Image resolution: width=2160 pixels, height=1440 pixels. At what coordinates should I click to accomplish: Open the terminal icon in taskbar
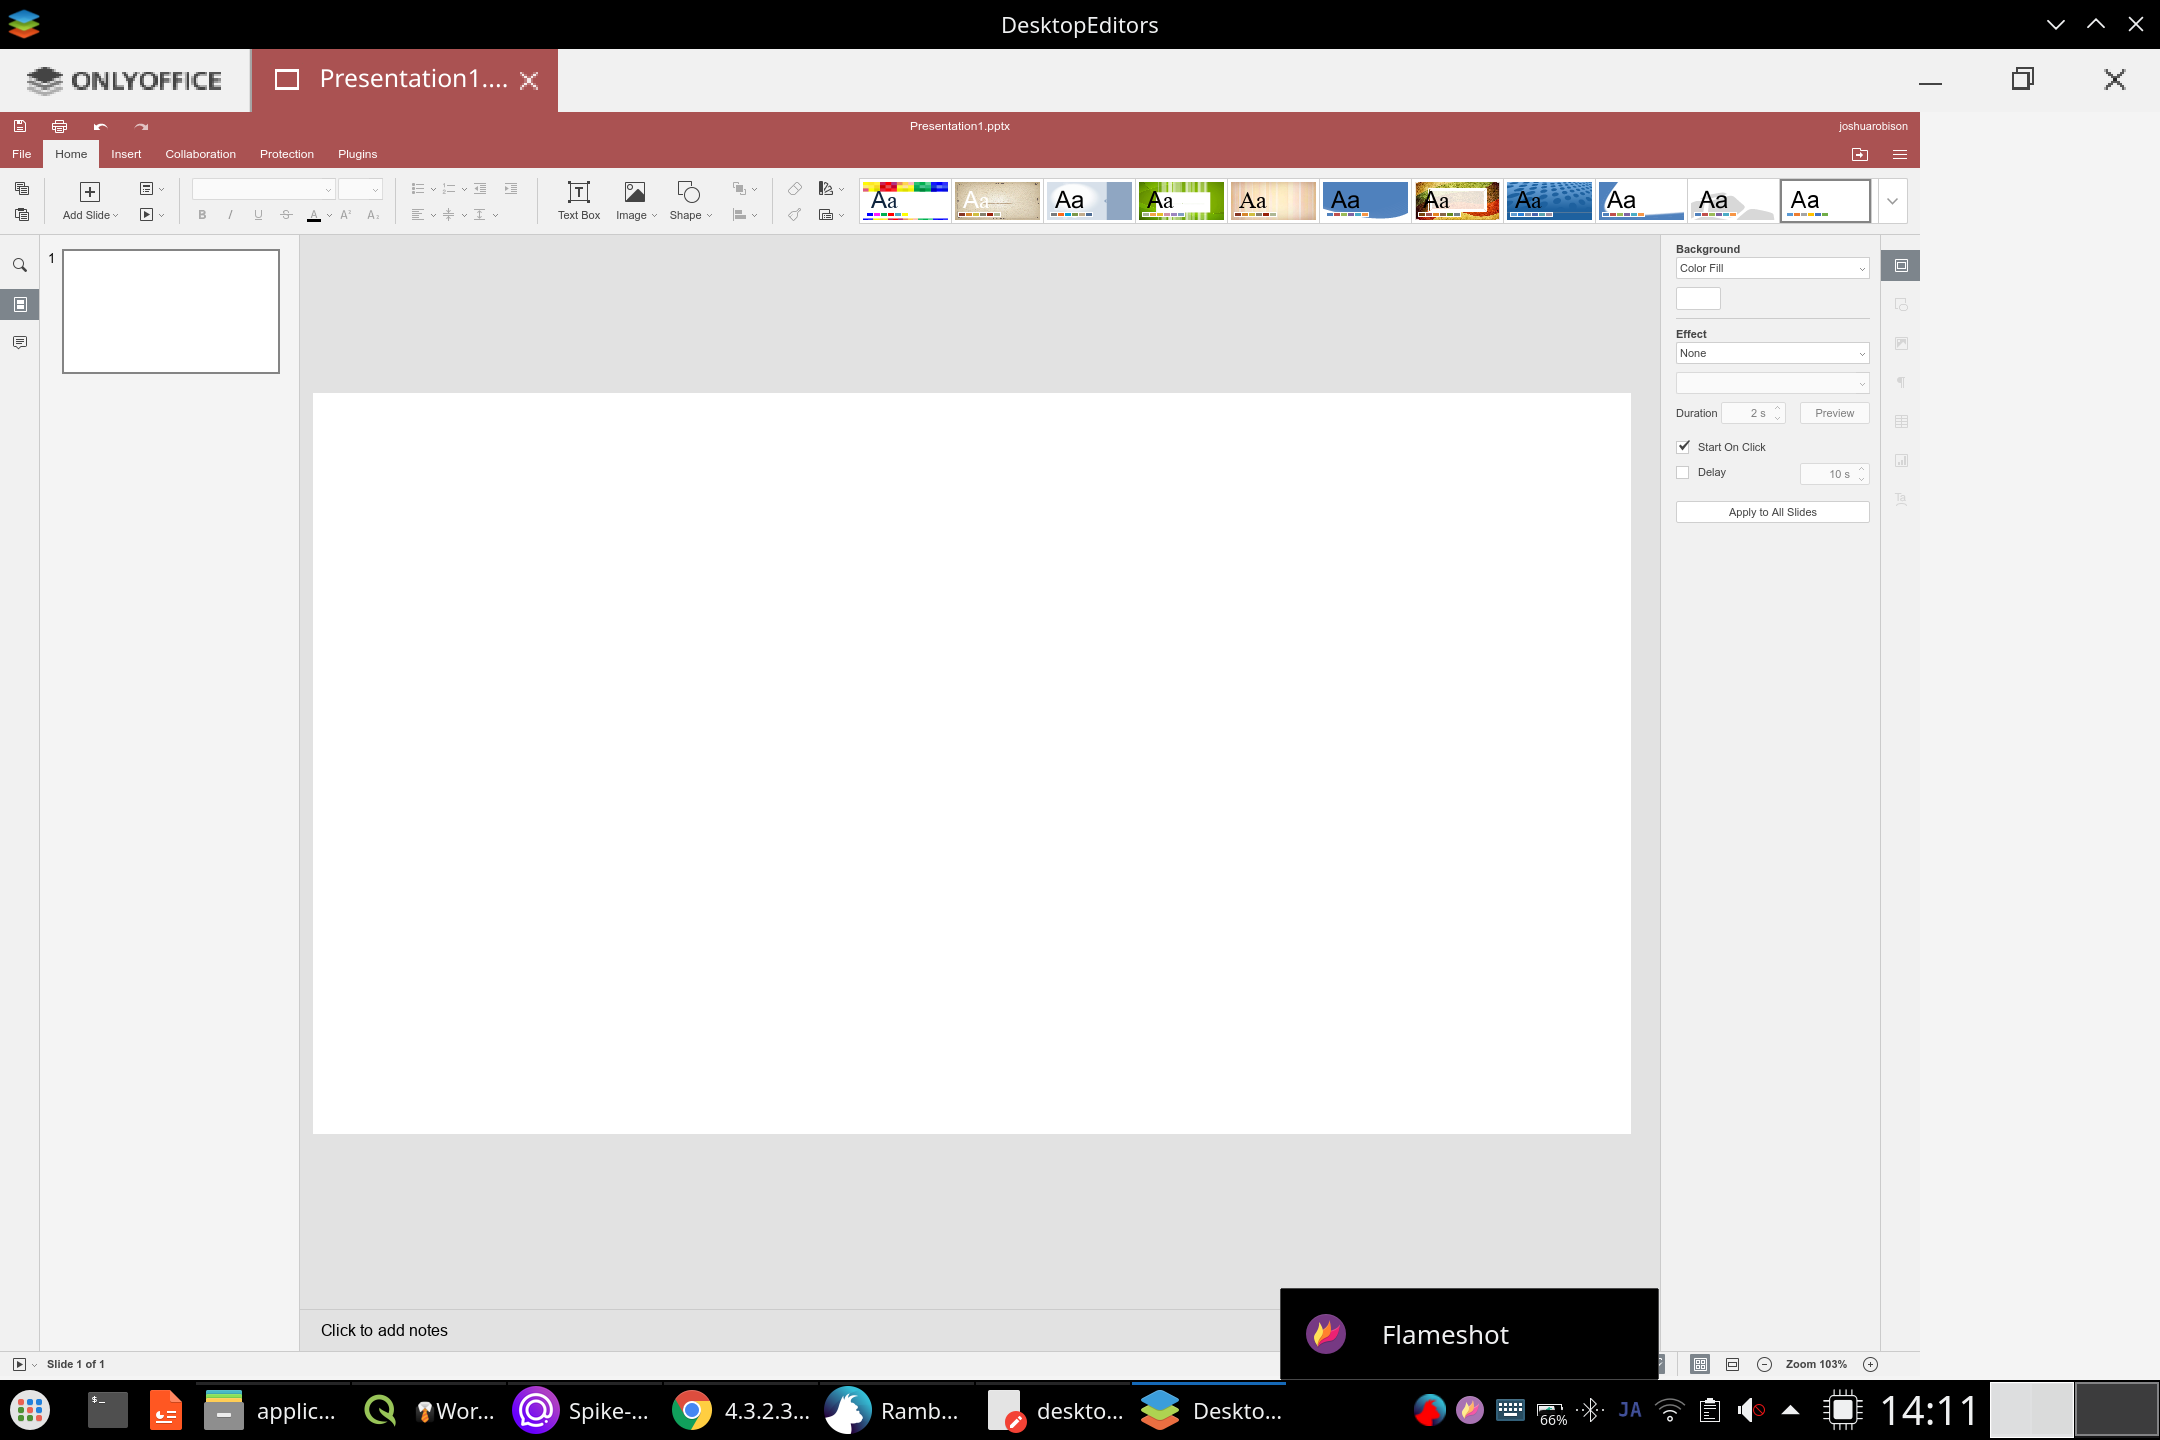click(107, 1411)
